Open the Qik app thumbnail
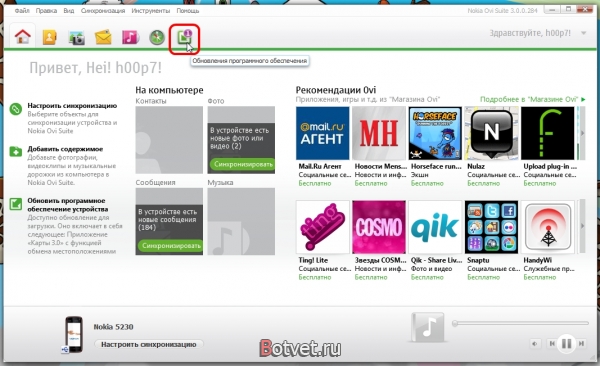 tap(435, 227)
